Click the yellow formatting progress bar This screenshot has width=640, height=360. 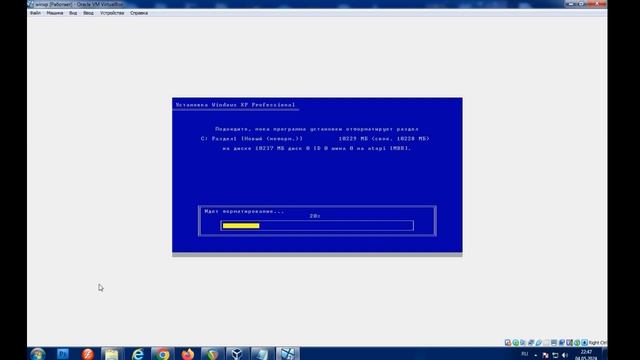pyautogui.click(x=241, y=226)
